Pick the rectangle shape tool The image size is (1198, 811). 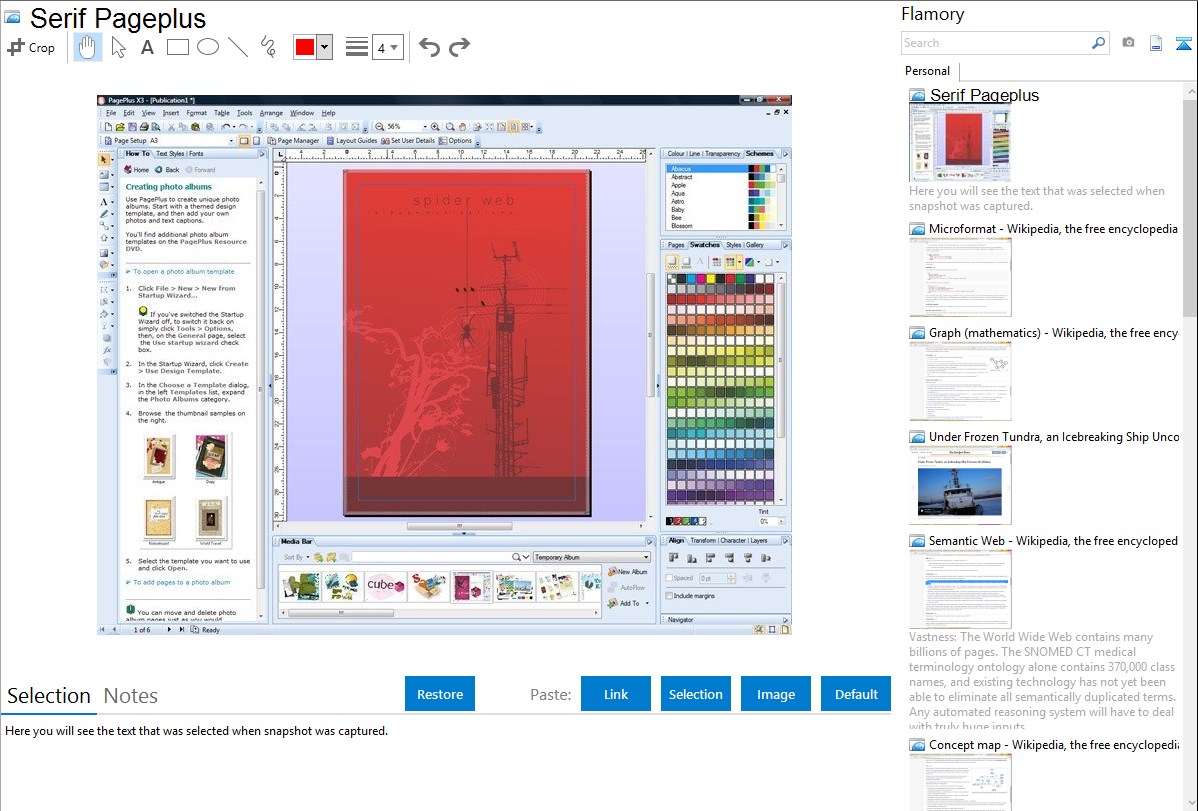click(177, 47)
